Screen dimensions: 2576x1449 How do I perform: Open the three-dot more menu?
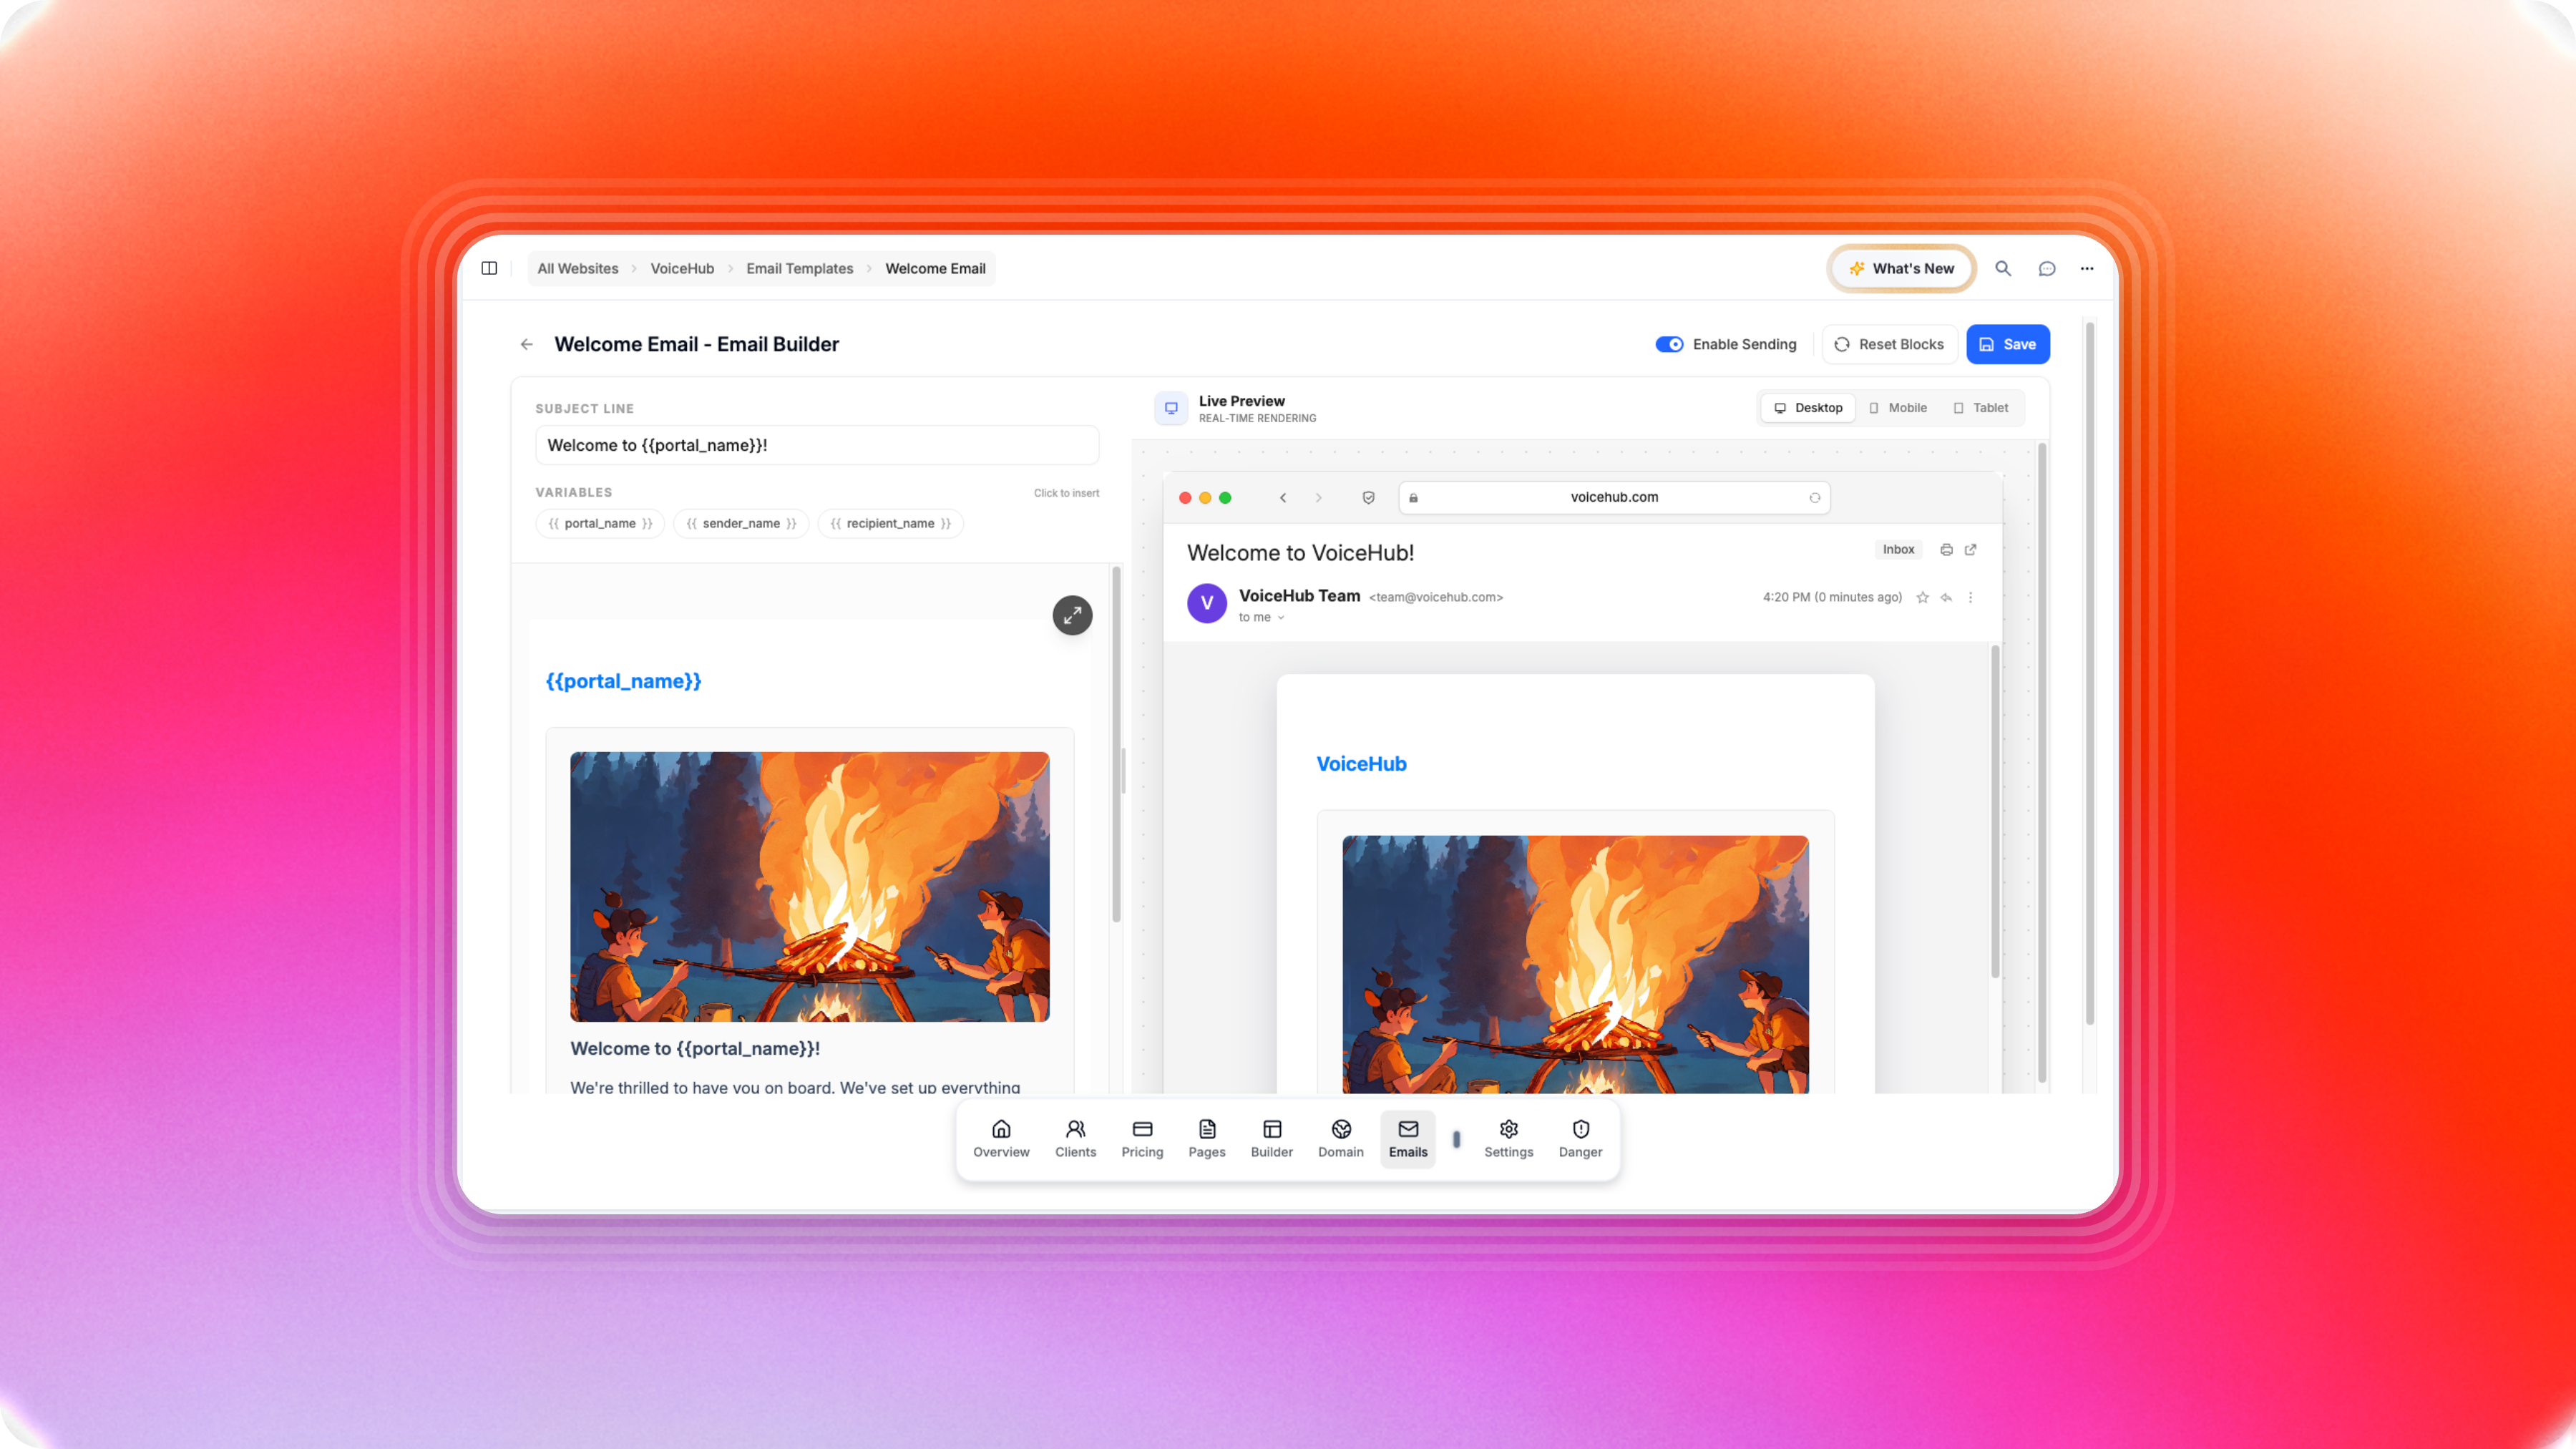coord(2087,268)
